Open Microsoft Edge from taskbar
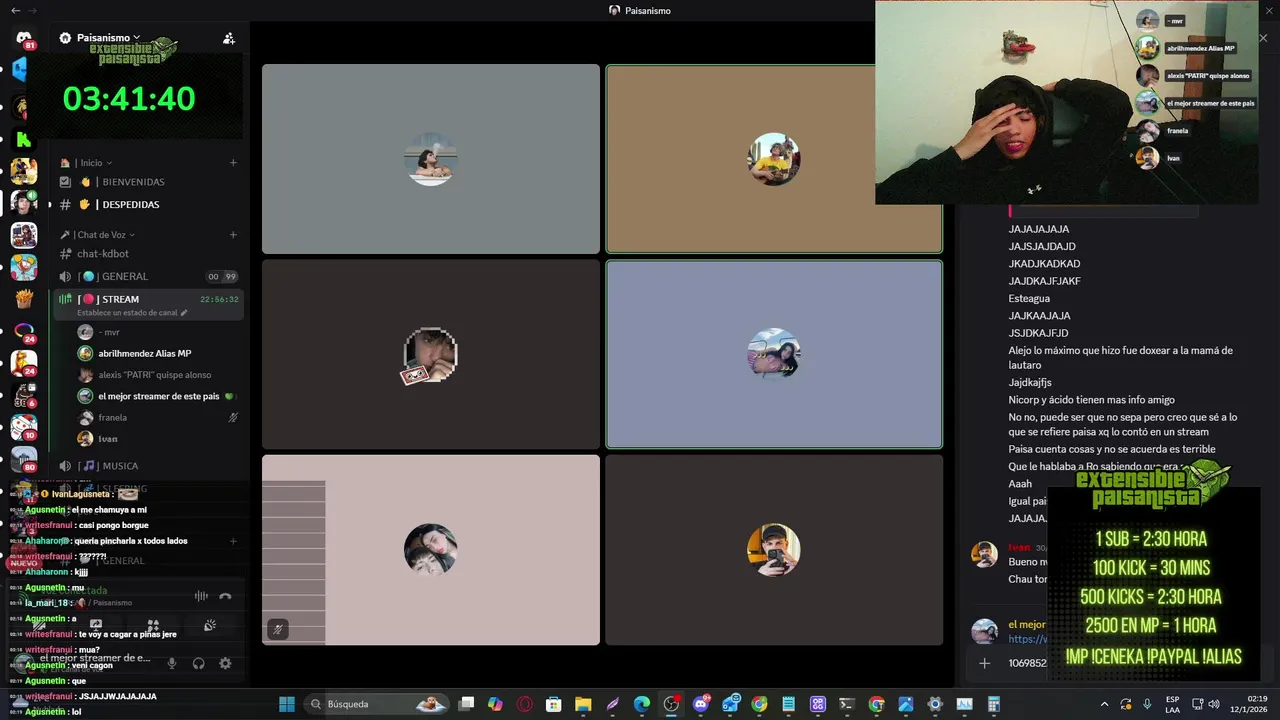Screen dimensions: 1280x720 pyautogui.click(x=642, y=704)
